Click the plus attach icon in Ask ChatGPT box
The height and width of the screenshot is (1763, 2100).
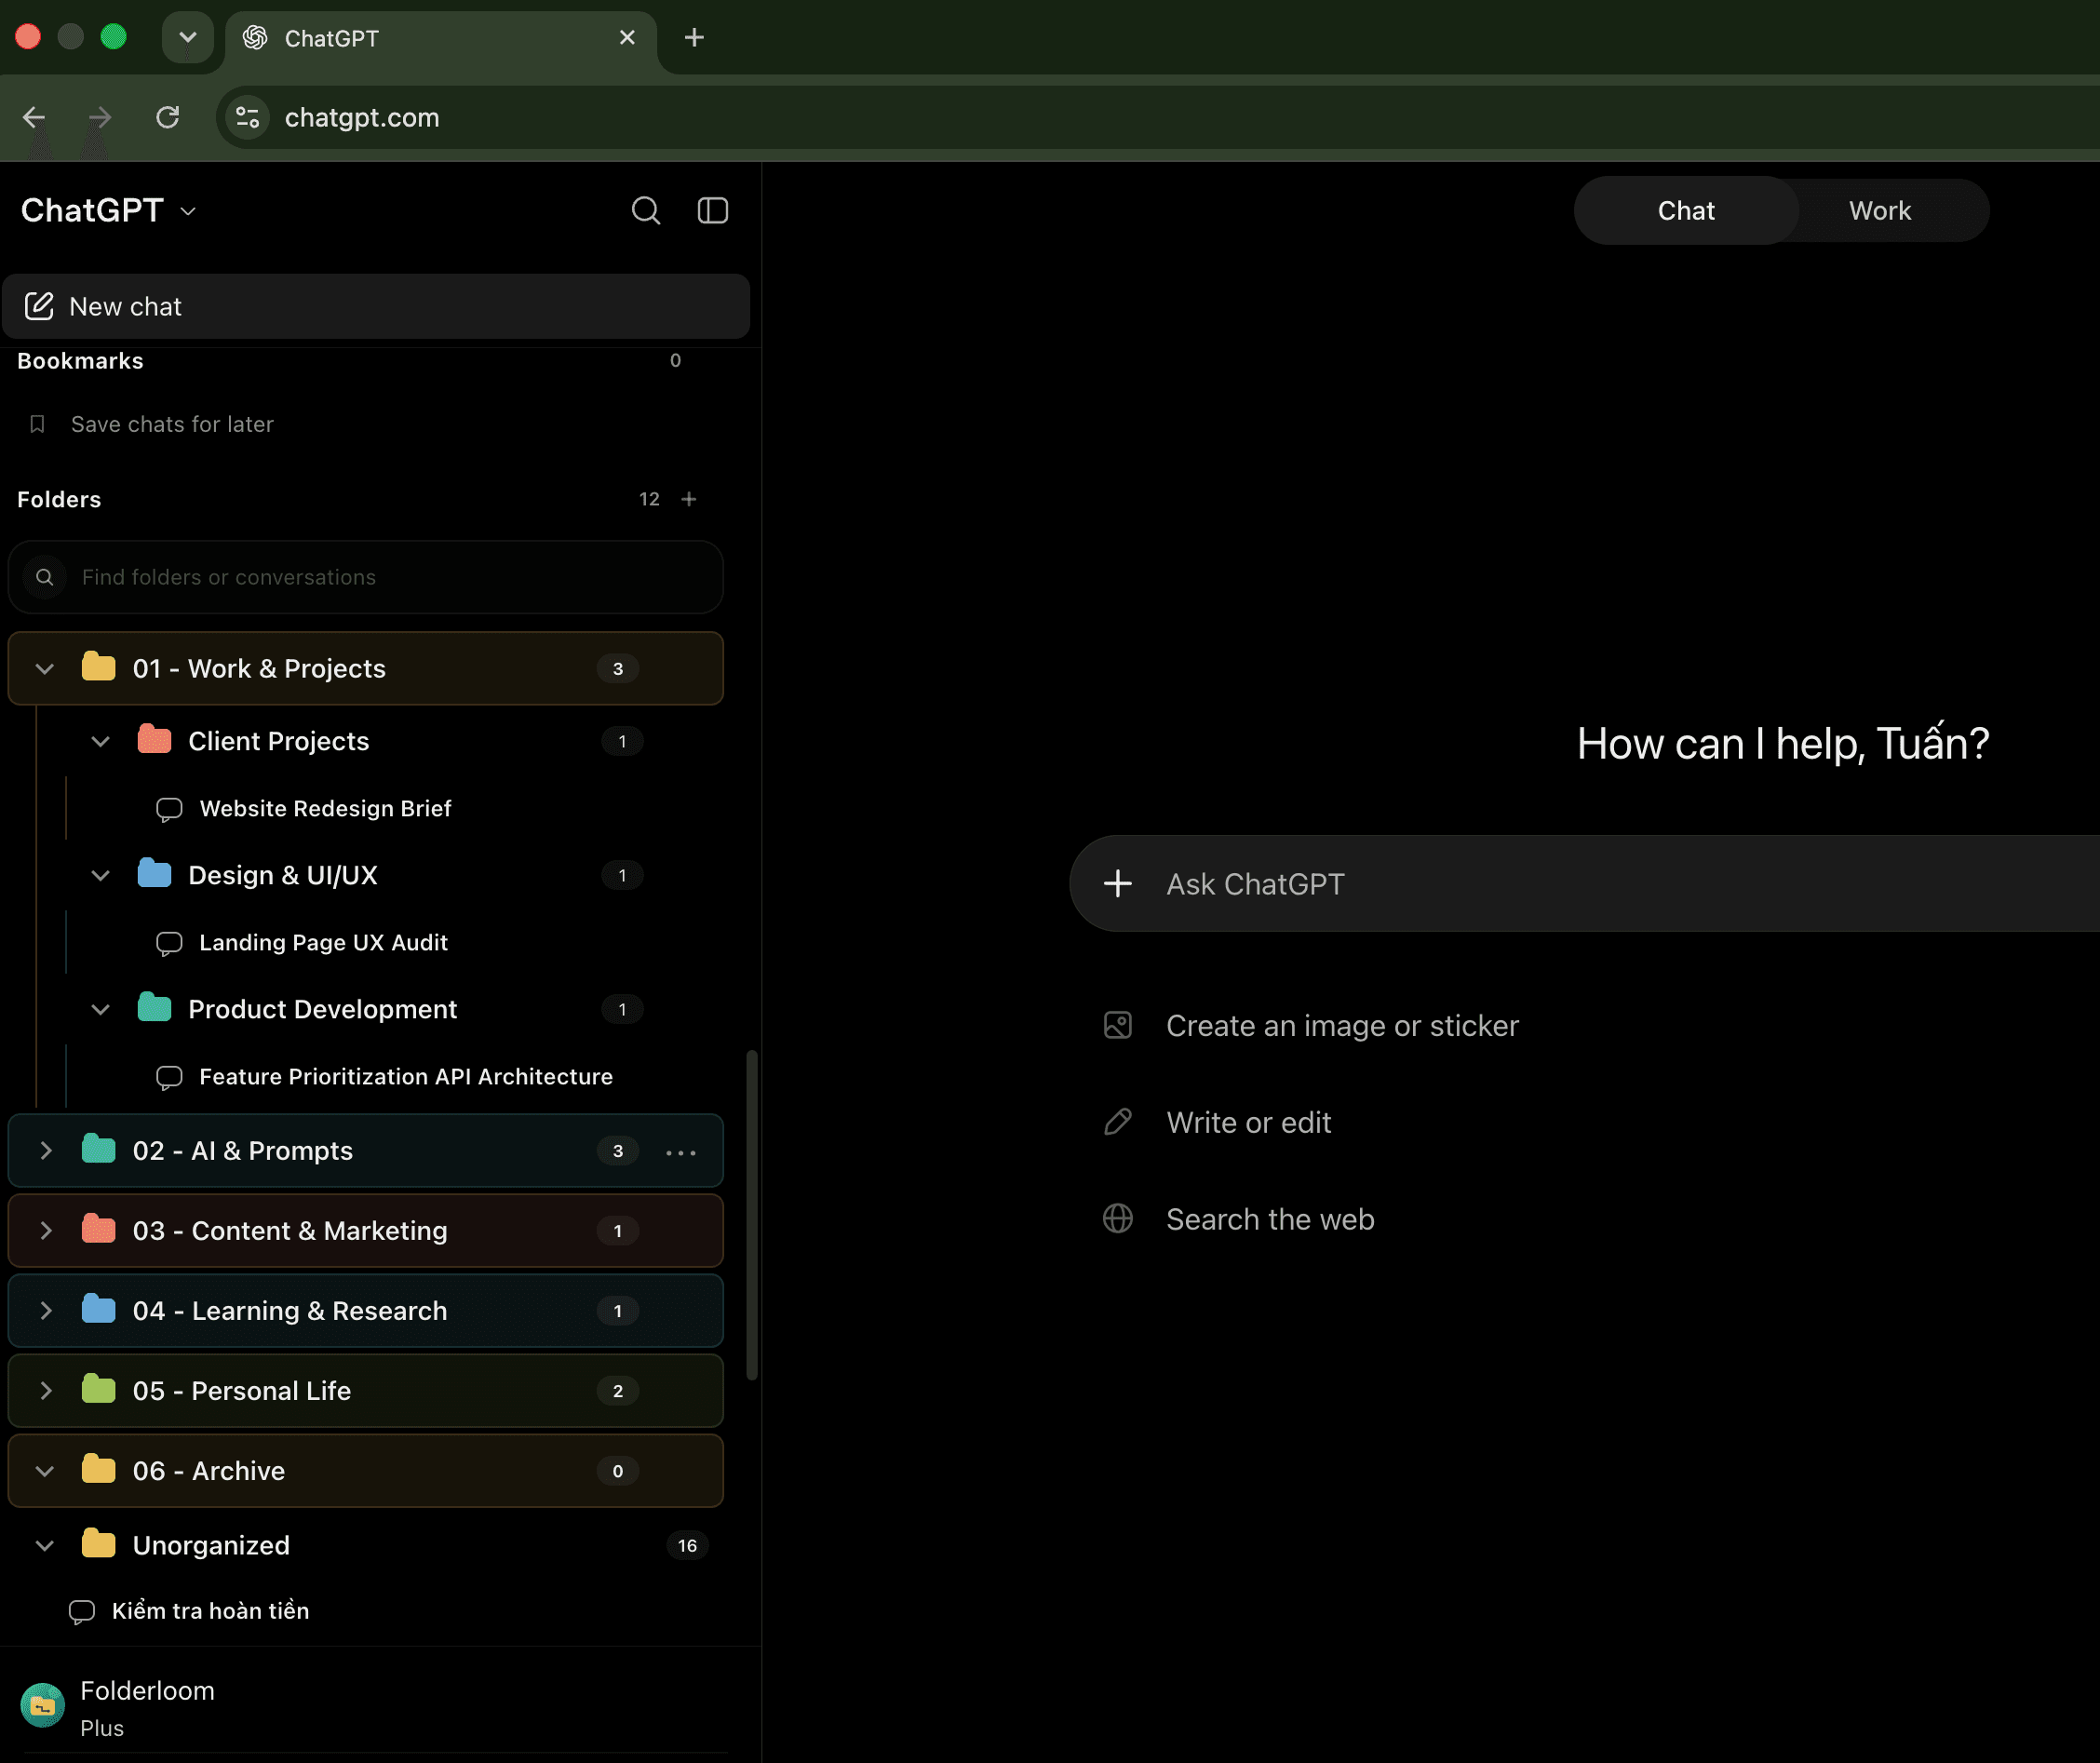pos(1118,884)
